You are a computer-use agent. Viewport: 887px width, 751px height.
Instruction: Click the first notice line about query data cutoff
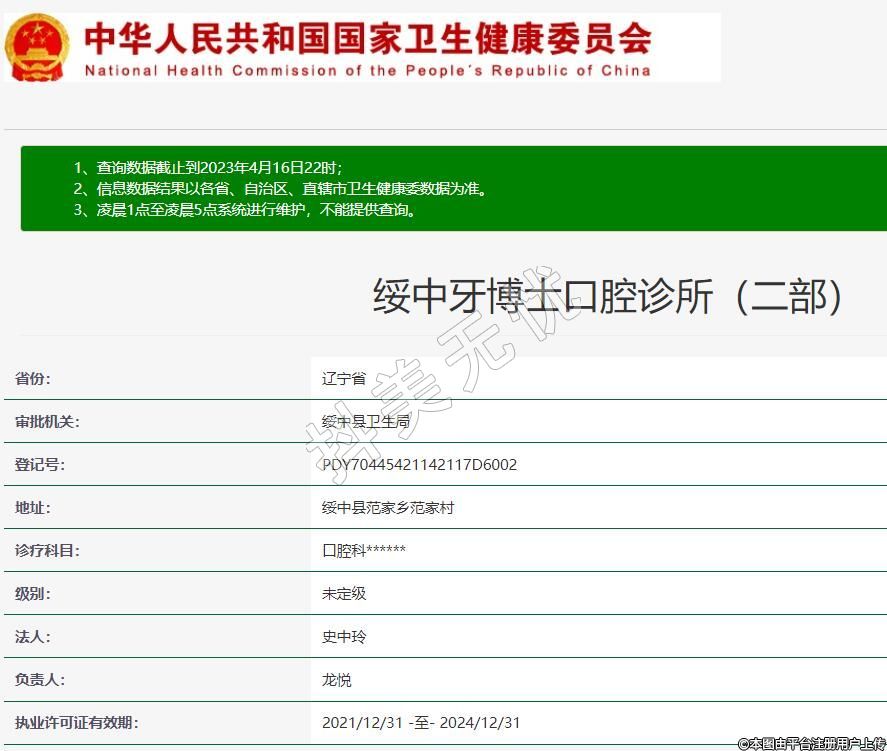pos(214,167)
